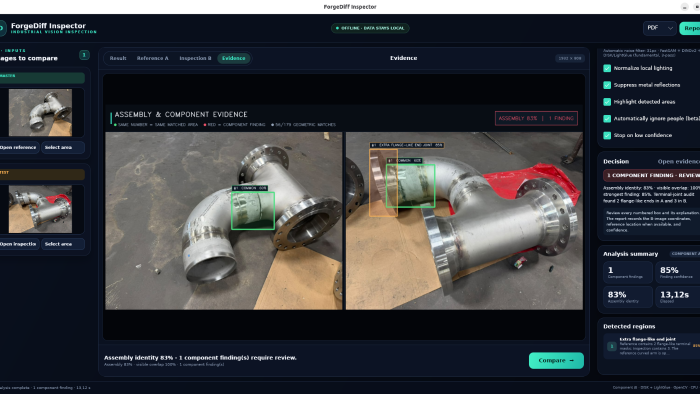
Task: Click the image resolution badge next to Evidence
Action: pos(570,58)
